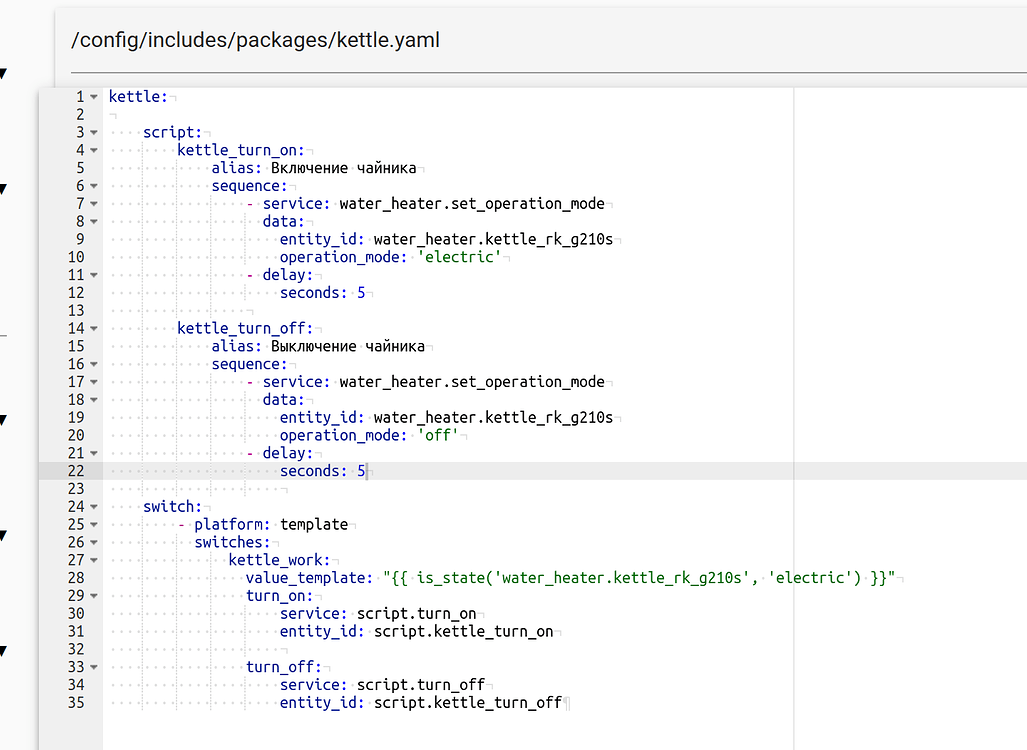Screen dimensions: 1027x750
Task: Fold the delay item on line 11
Action: pos(94,275)
